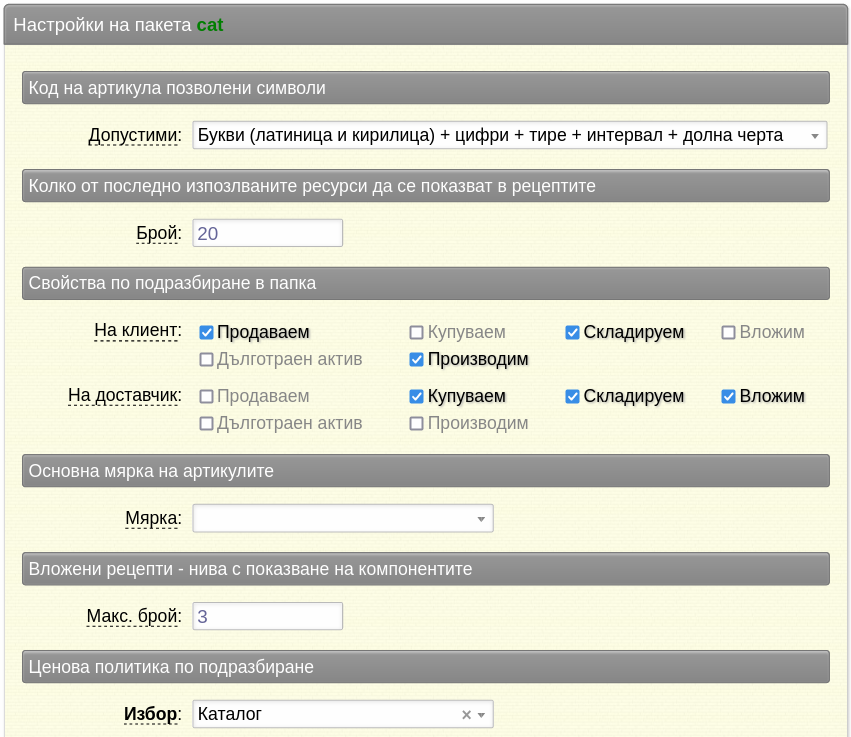Screen dimensions: 851x737
Task: Click the На доставчик label
Action: [125, 395]
